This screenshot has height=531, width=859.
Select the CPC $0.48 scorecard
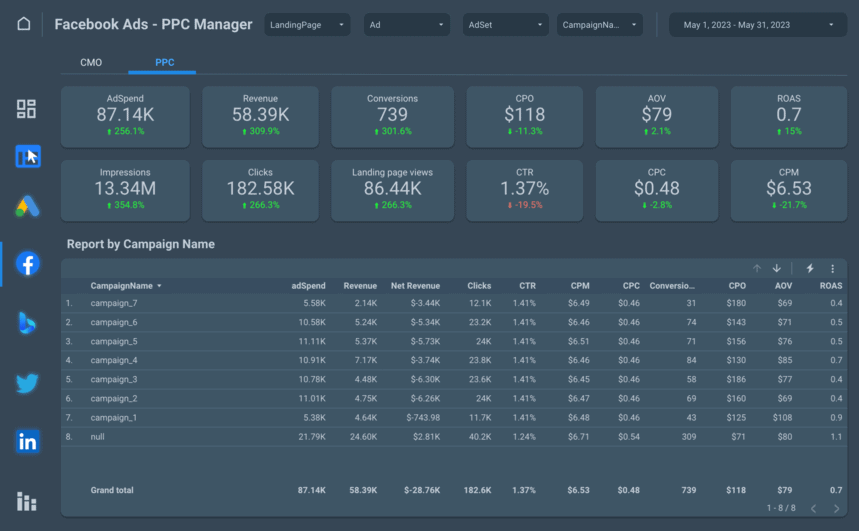pyautogui.click(x=657, y=190)
